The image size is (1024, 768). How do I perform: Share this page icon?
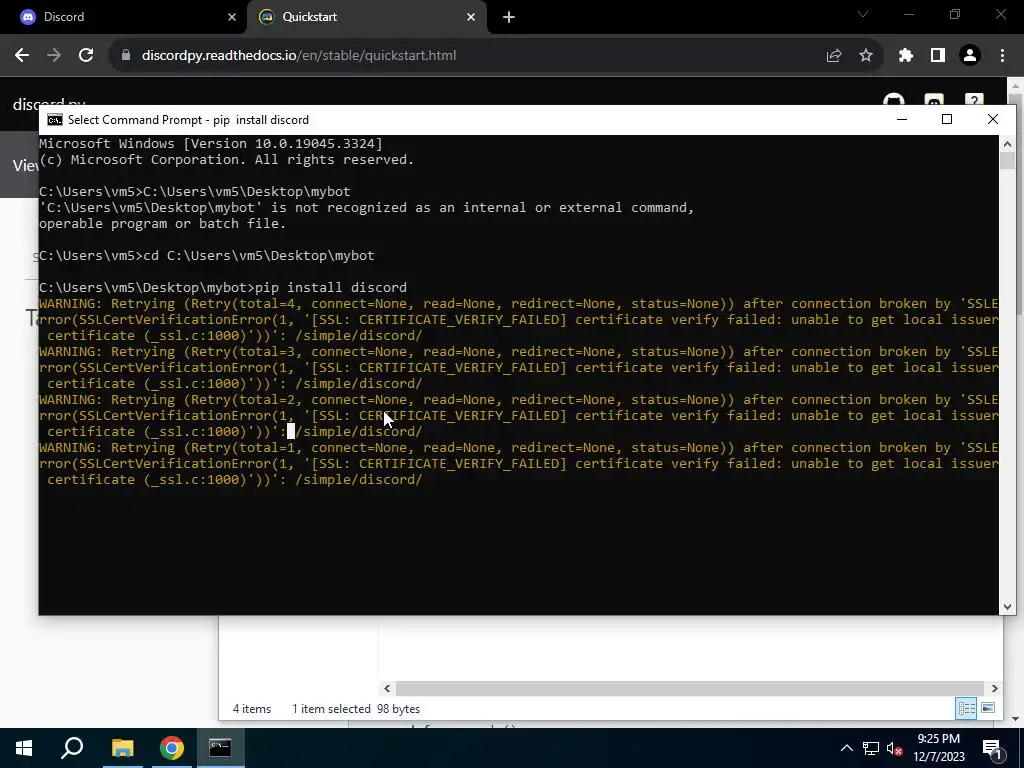tap(833, 56)
